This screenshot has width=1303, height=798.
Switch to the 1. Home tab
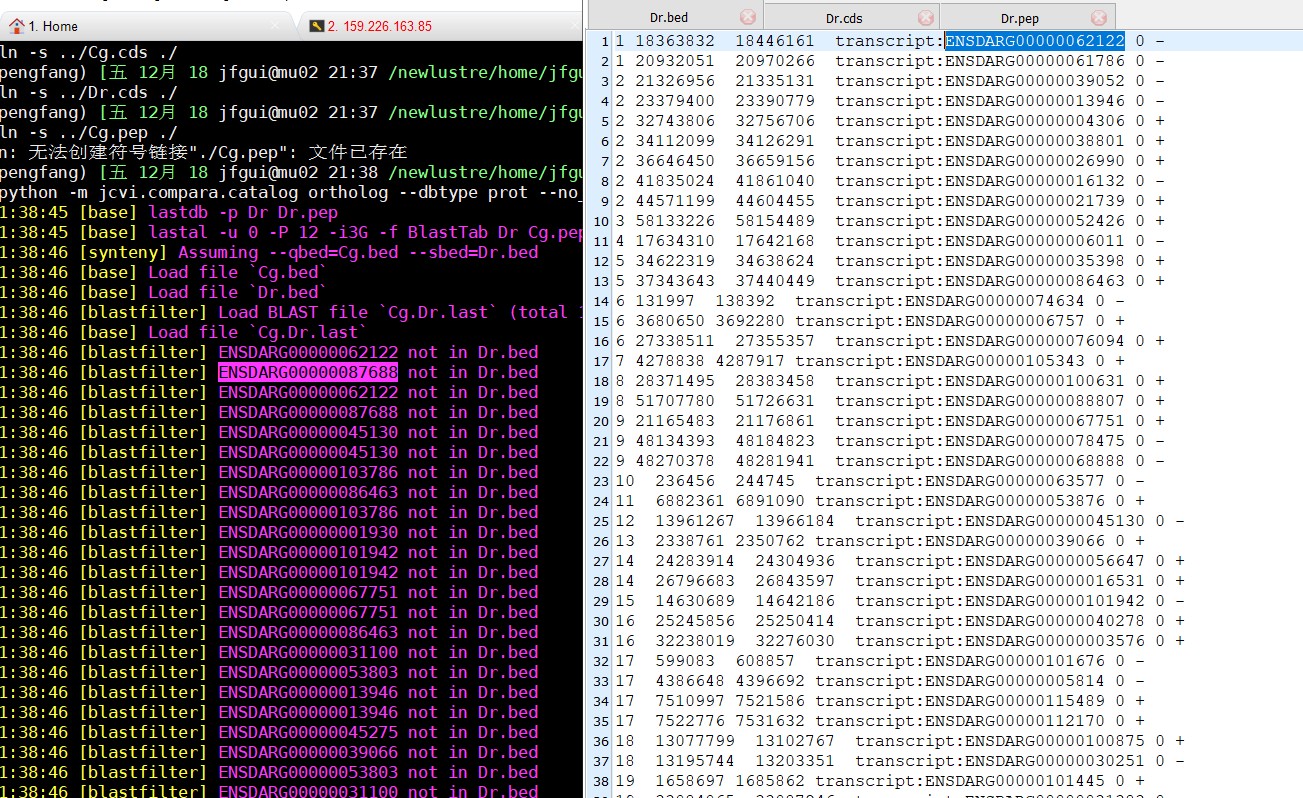pyautogui.click(x=147, y=26)
